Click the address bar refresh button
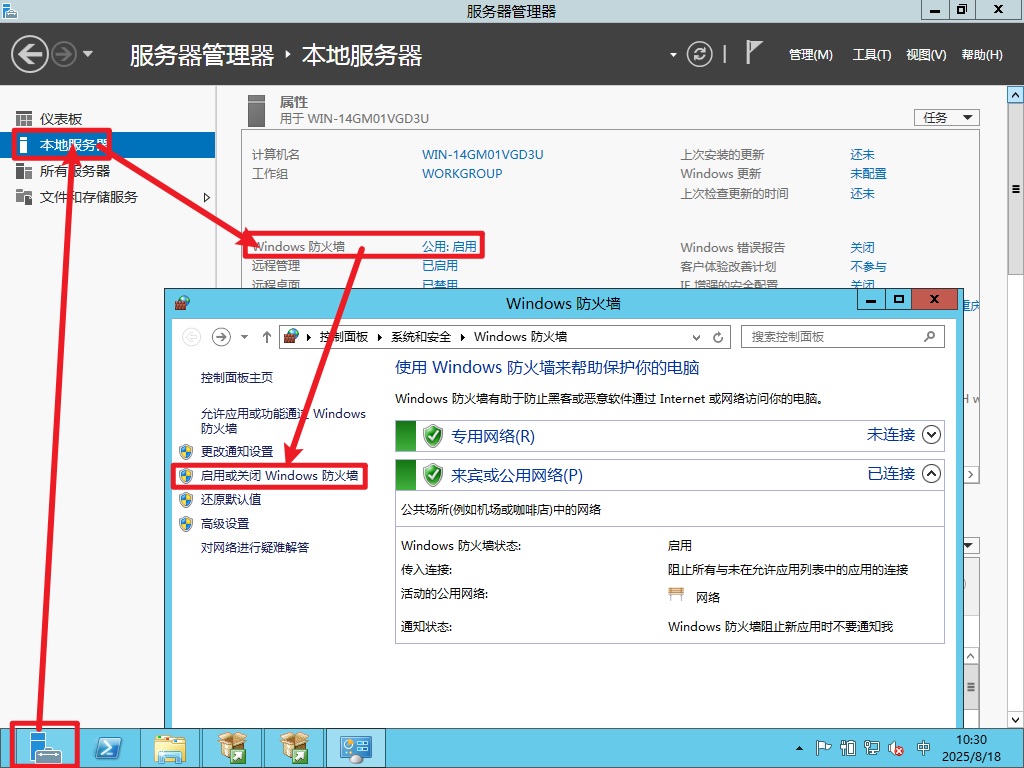 tap(718, 337)
